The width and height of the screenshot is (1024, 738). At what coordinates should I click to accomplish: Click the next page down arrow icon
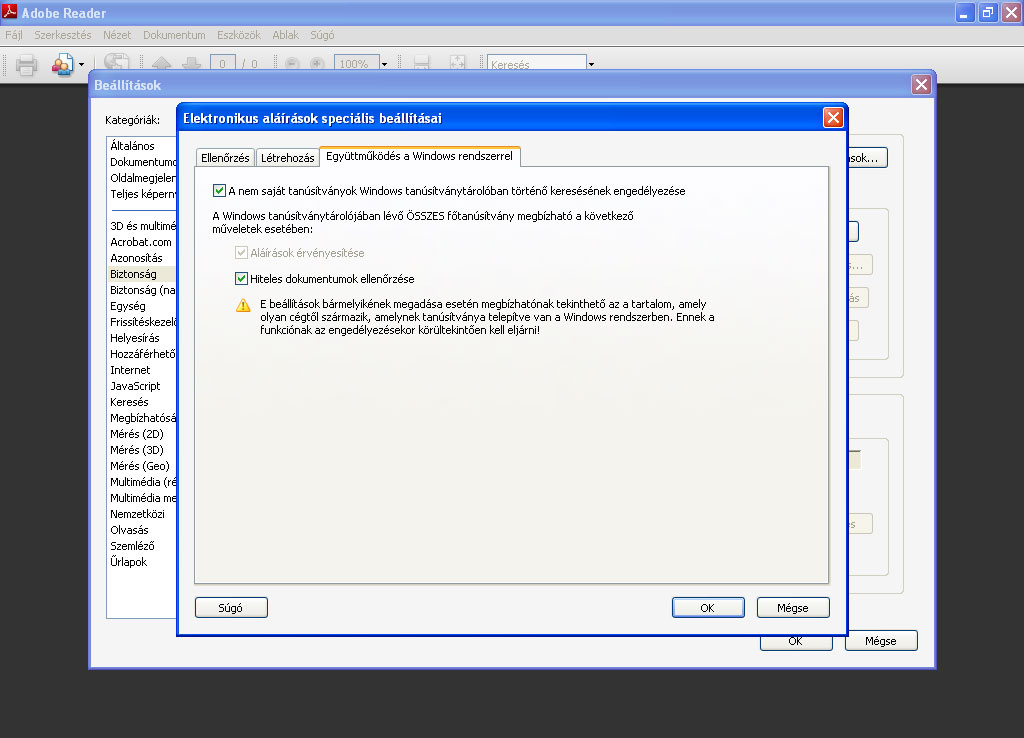[x=191, y=63]
